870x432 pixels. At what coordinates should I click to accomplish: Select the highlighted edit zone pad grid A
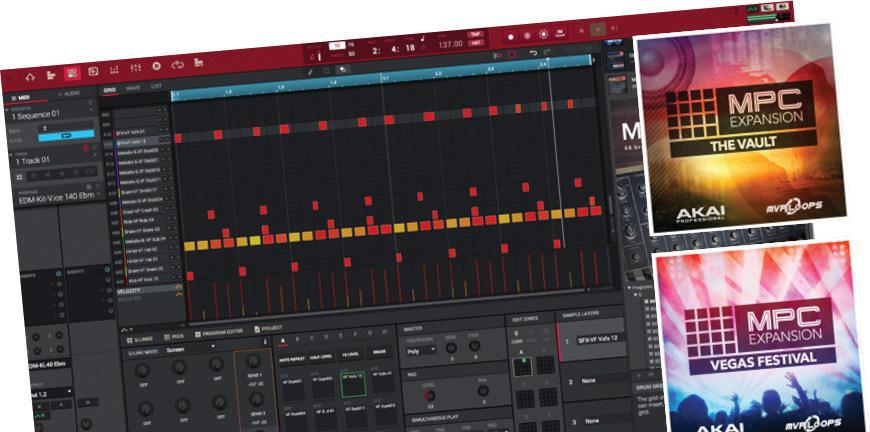(522, 366)
